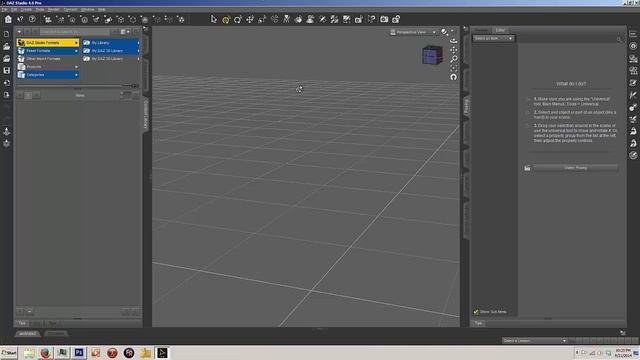640x360 pixels.
Task: Click the frame selection control in the viewport
Action: point(453,68)
